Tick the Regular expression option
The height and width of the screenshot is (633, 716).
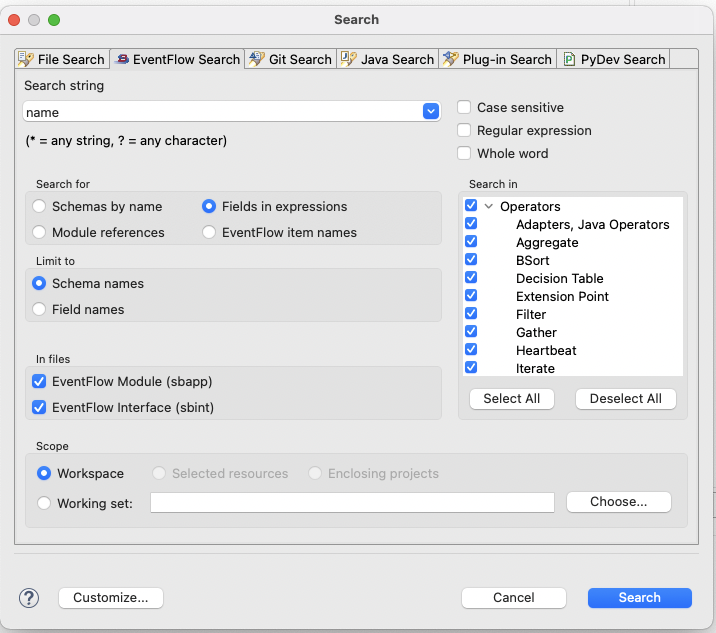click(464, 131)
